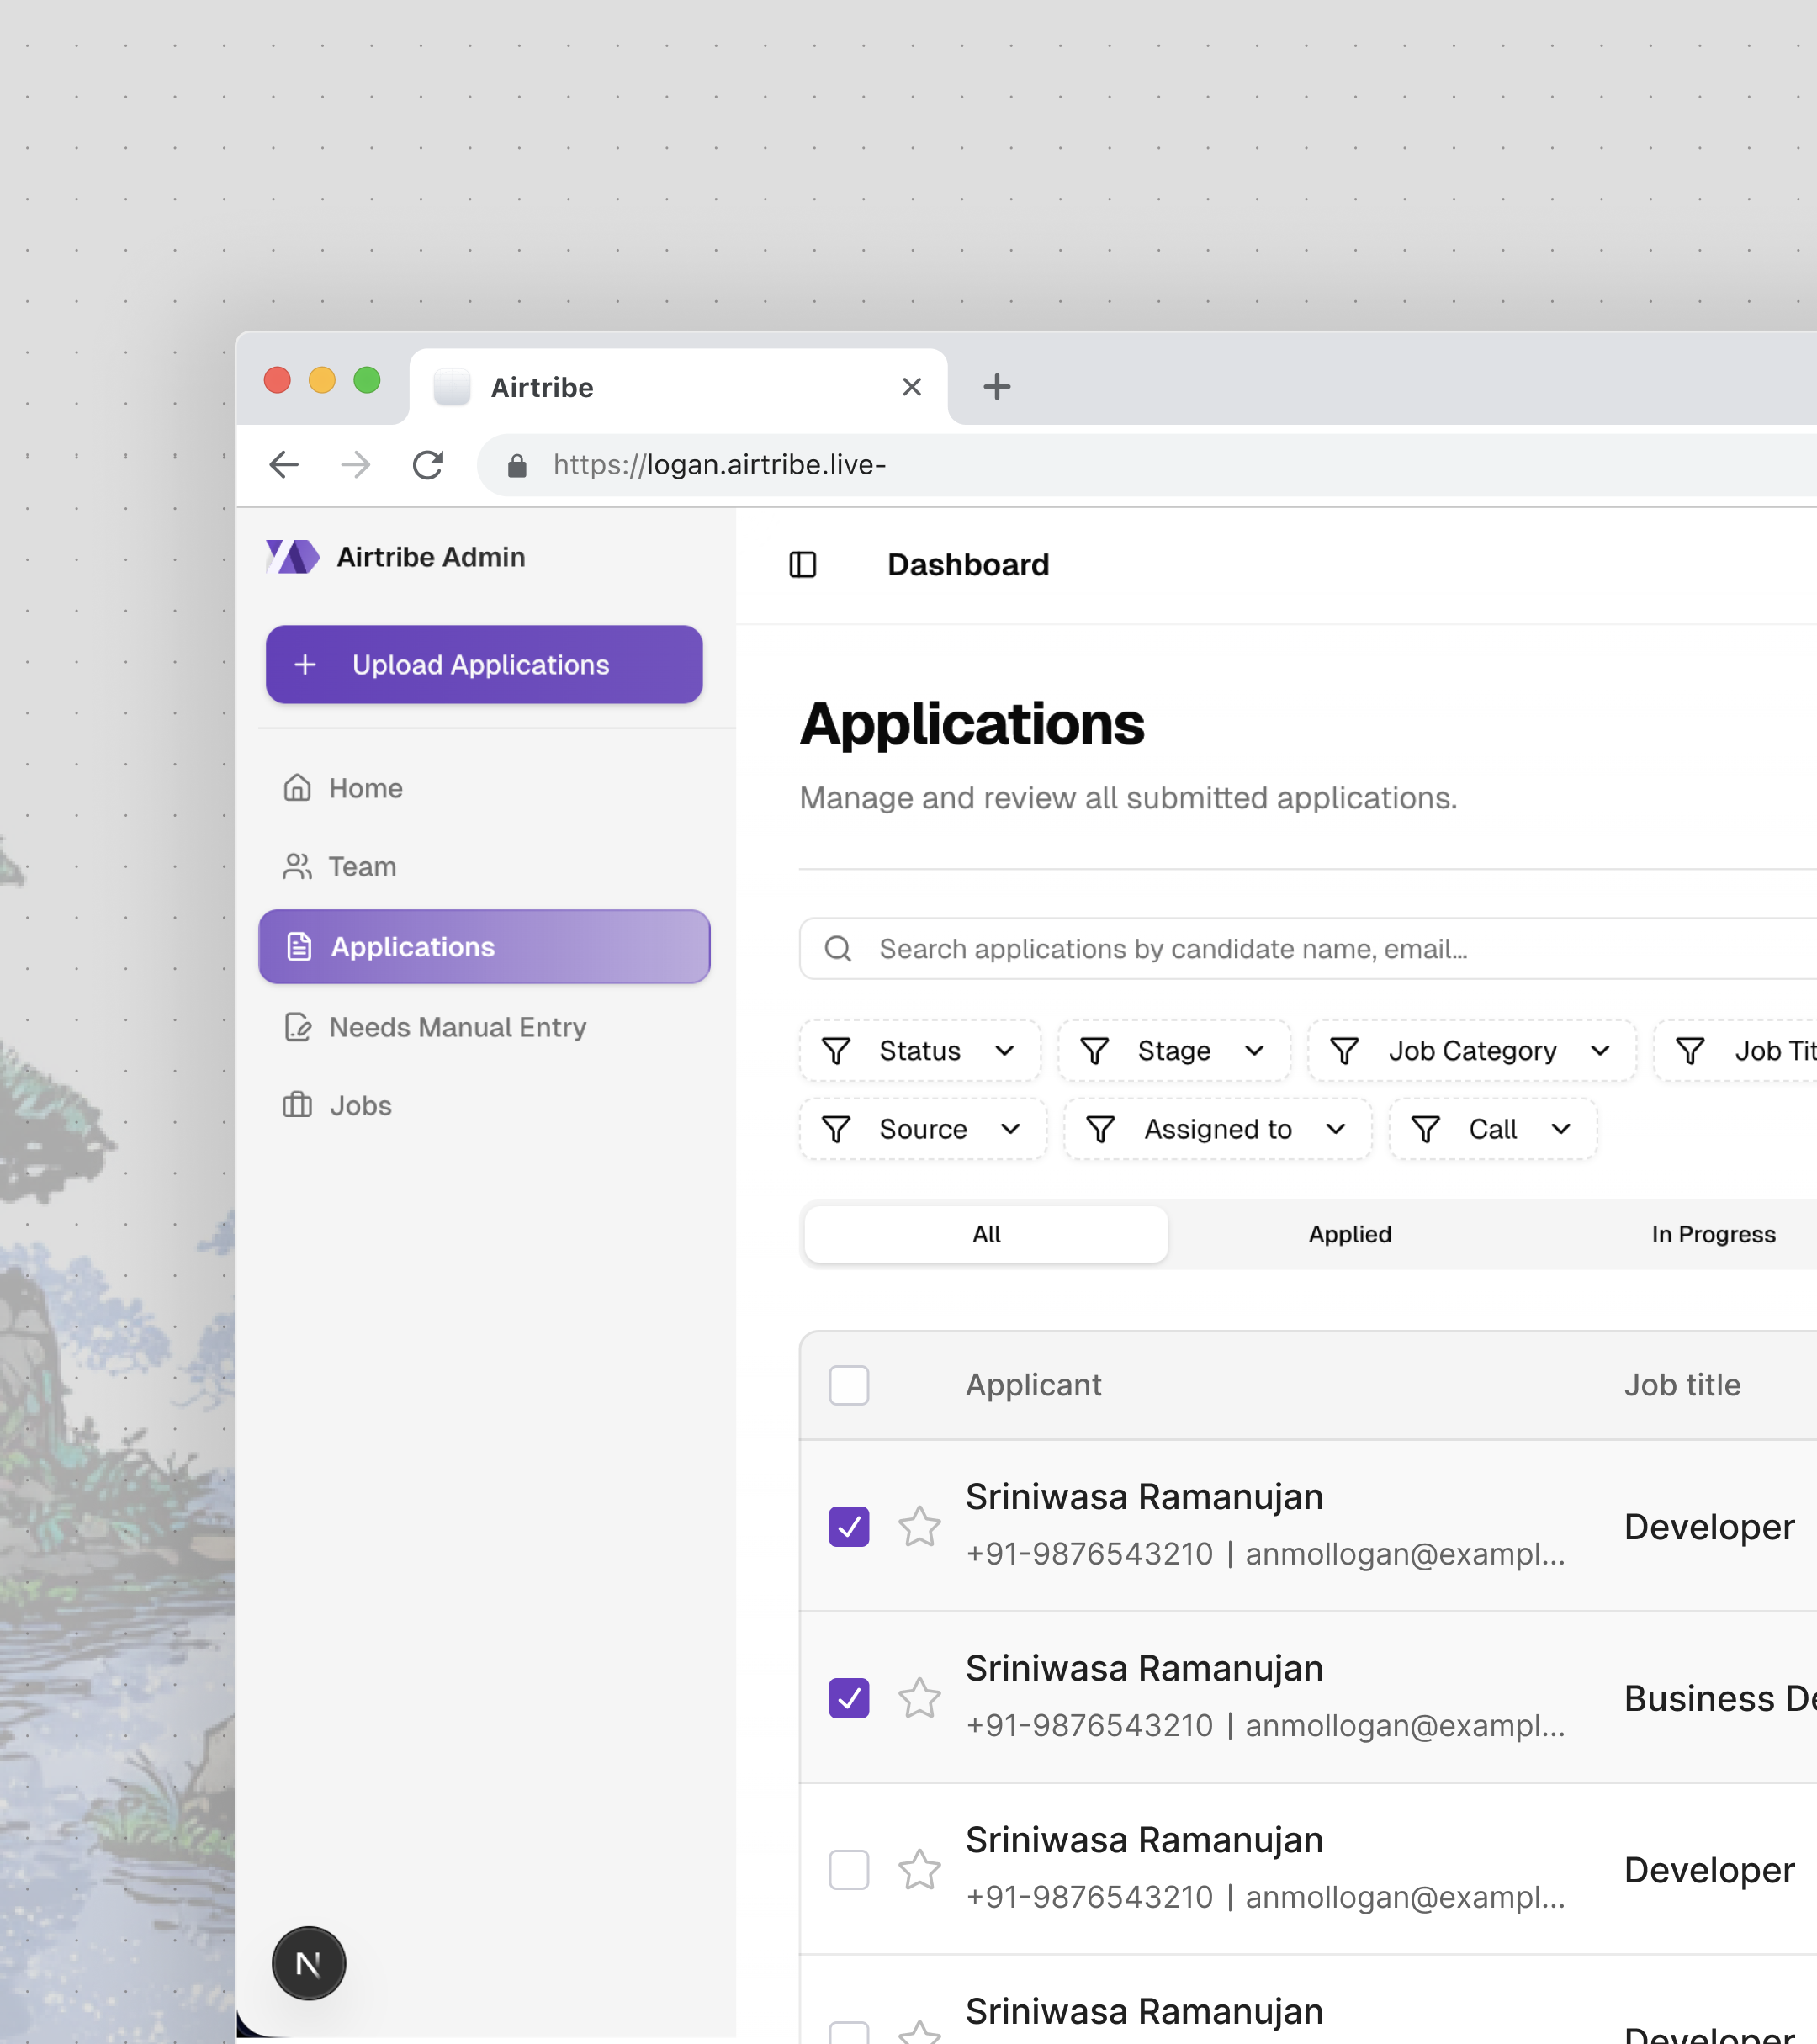Image resolution: width=1817 pixels, height=2044 pixels.
Task: Open new browser tab with plus
Action: (996, 387)
